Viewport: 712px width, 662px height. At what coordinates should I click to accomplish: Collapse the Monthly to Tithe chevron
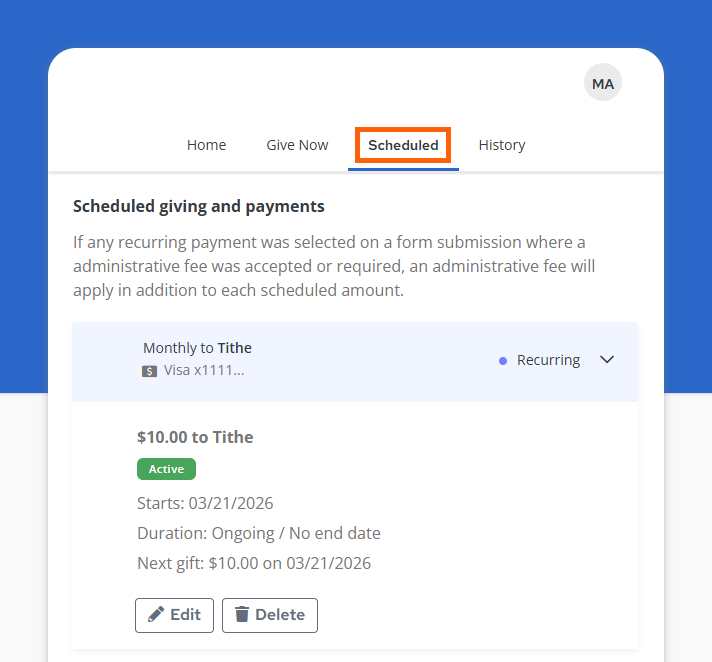click(x=607, y=360)
